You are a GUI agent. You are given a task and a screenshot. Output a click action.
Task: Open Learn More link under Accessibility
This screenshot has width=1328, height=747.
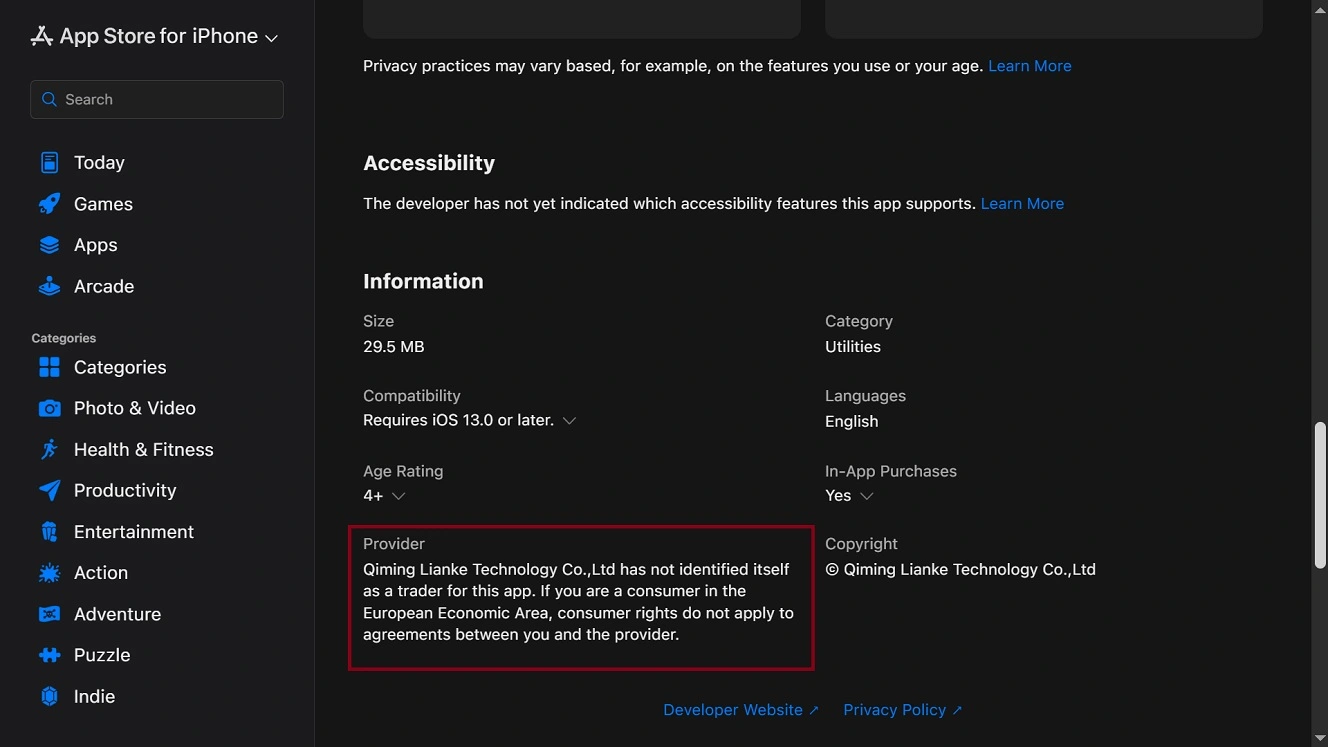point(1022,204)
